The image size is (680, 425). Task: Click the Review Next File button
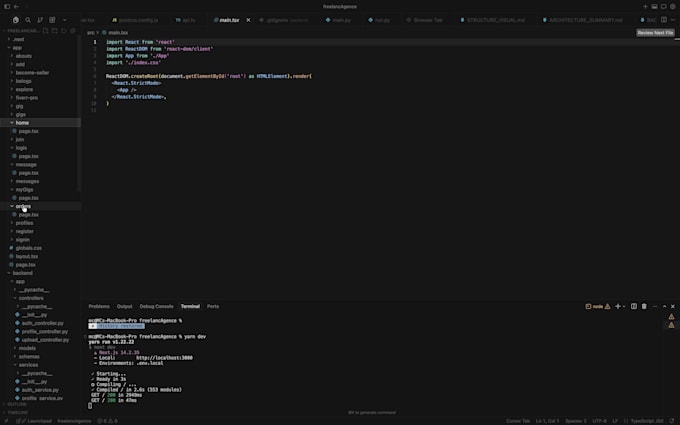click(x=655, y=33)
